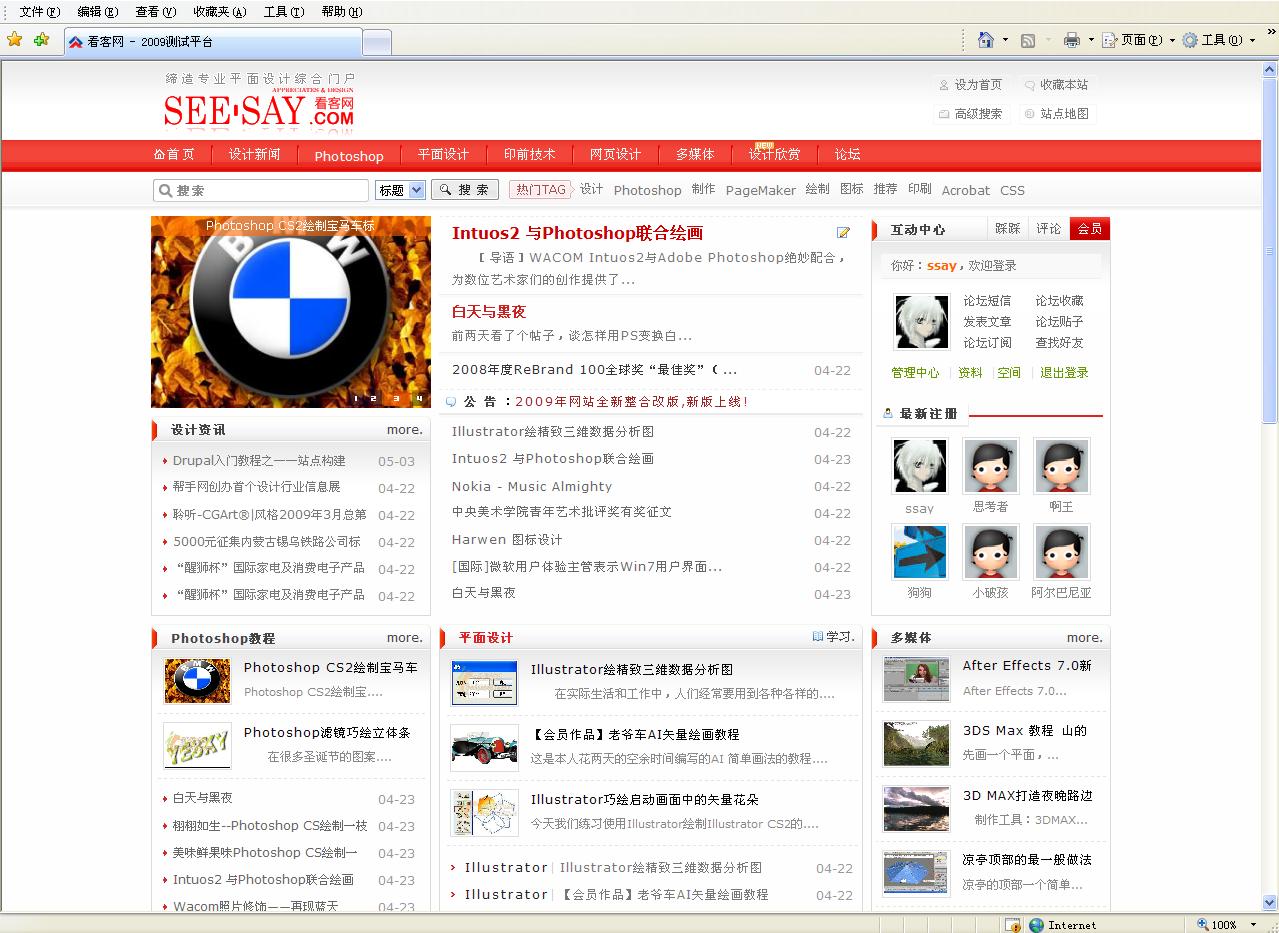1279x933 pixels.
Task: Open the ssay user avatar in 互动中心
Action: tap(921, 321)
